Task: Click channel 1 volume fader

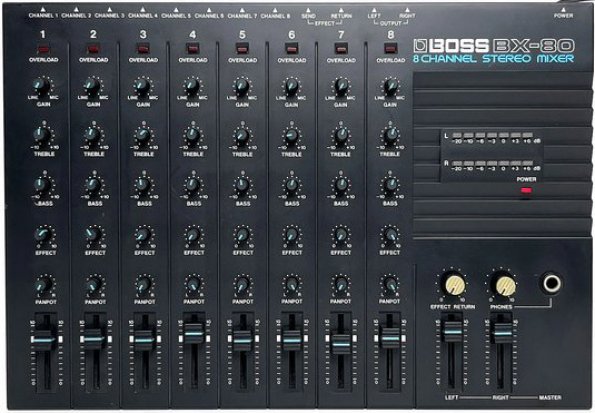Action: [x=45, y=339]
